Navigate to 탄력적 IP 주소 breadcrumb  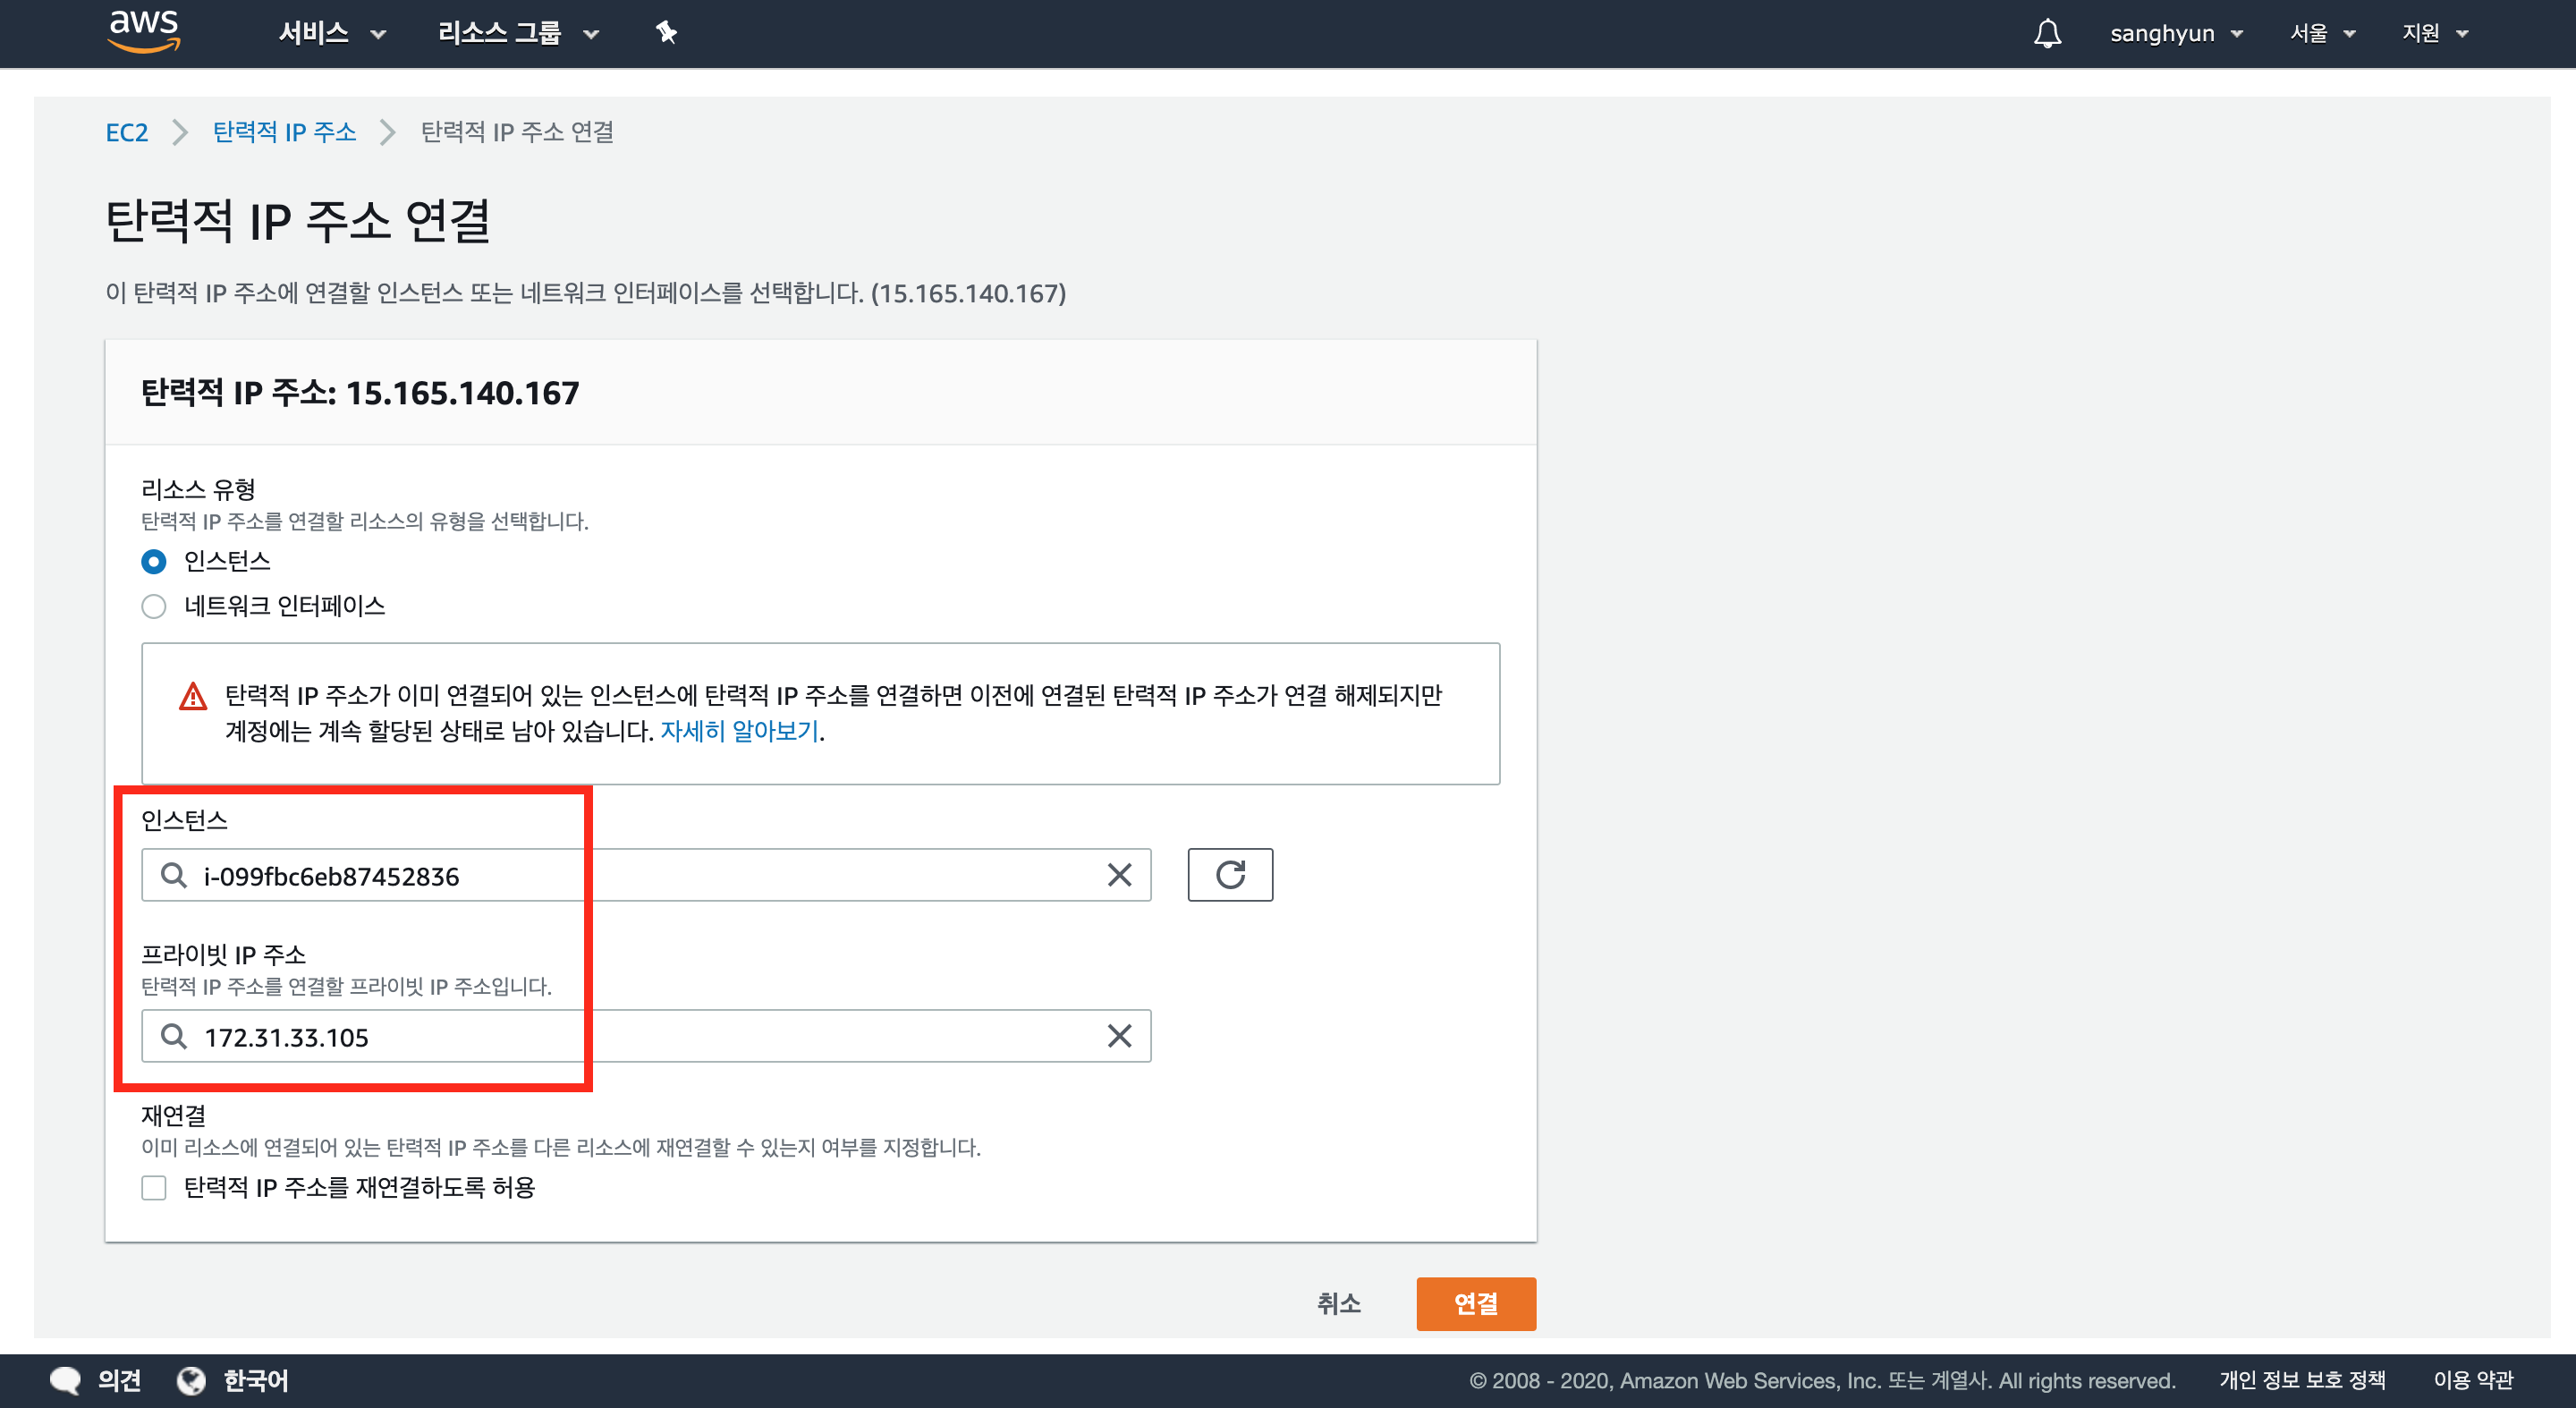(x=284, y=132)
